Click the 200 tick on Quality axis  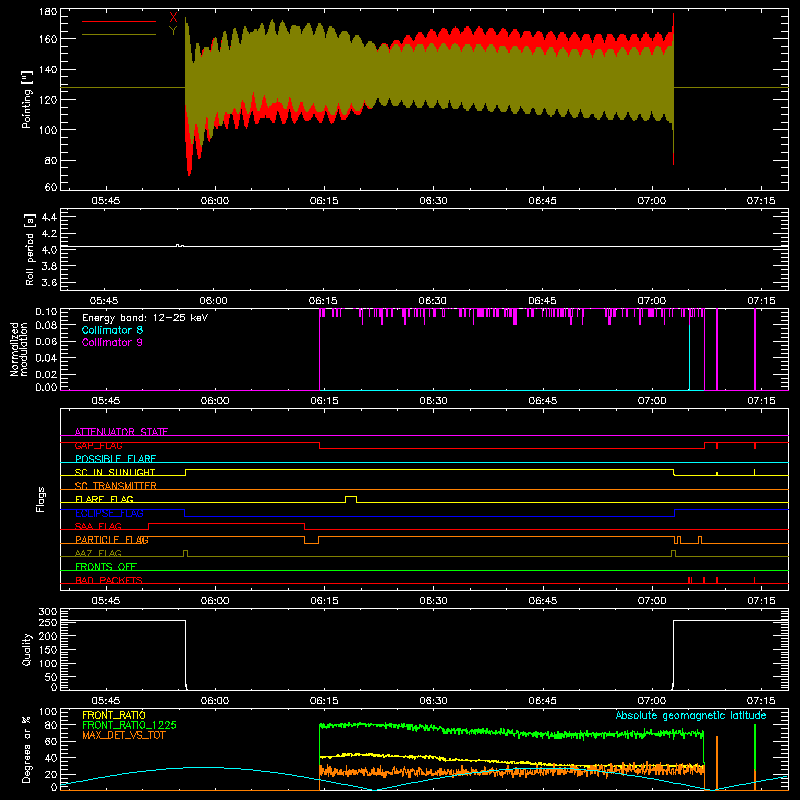[48, 637]
